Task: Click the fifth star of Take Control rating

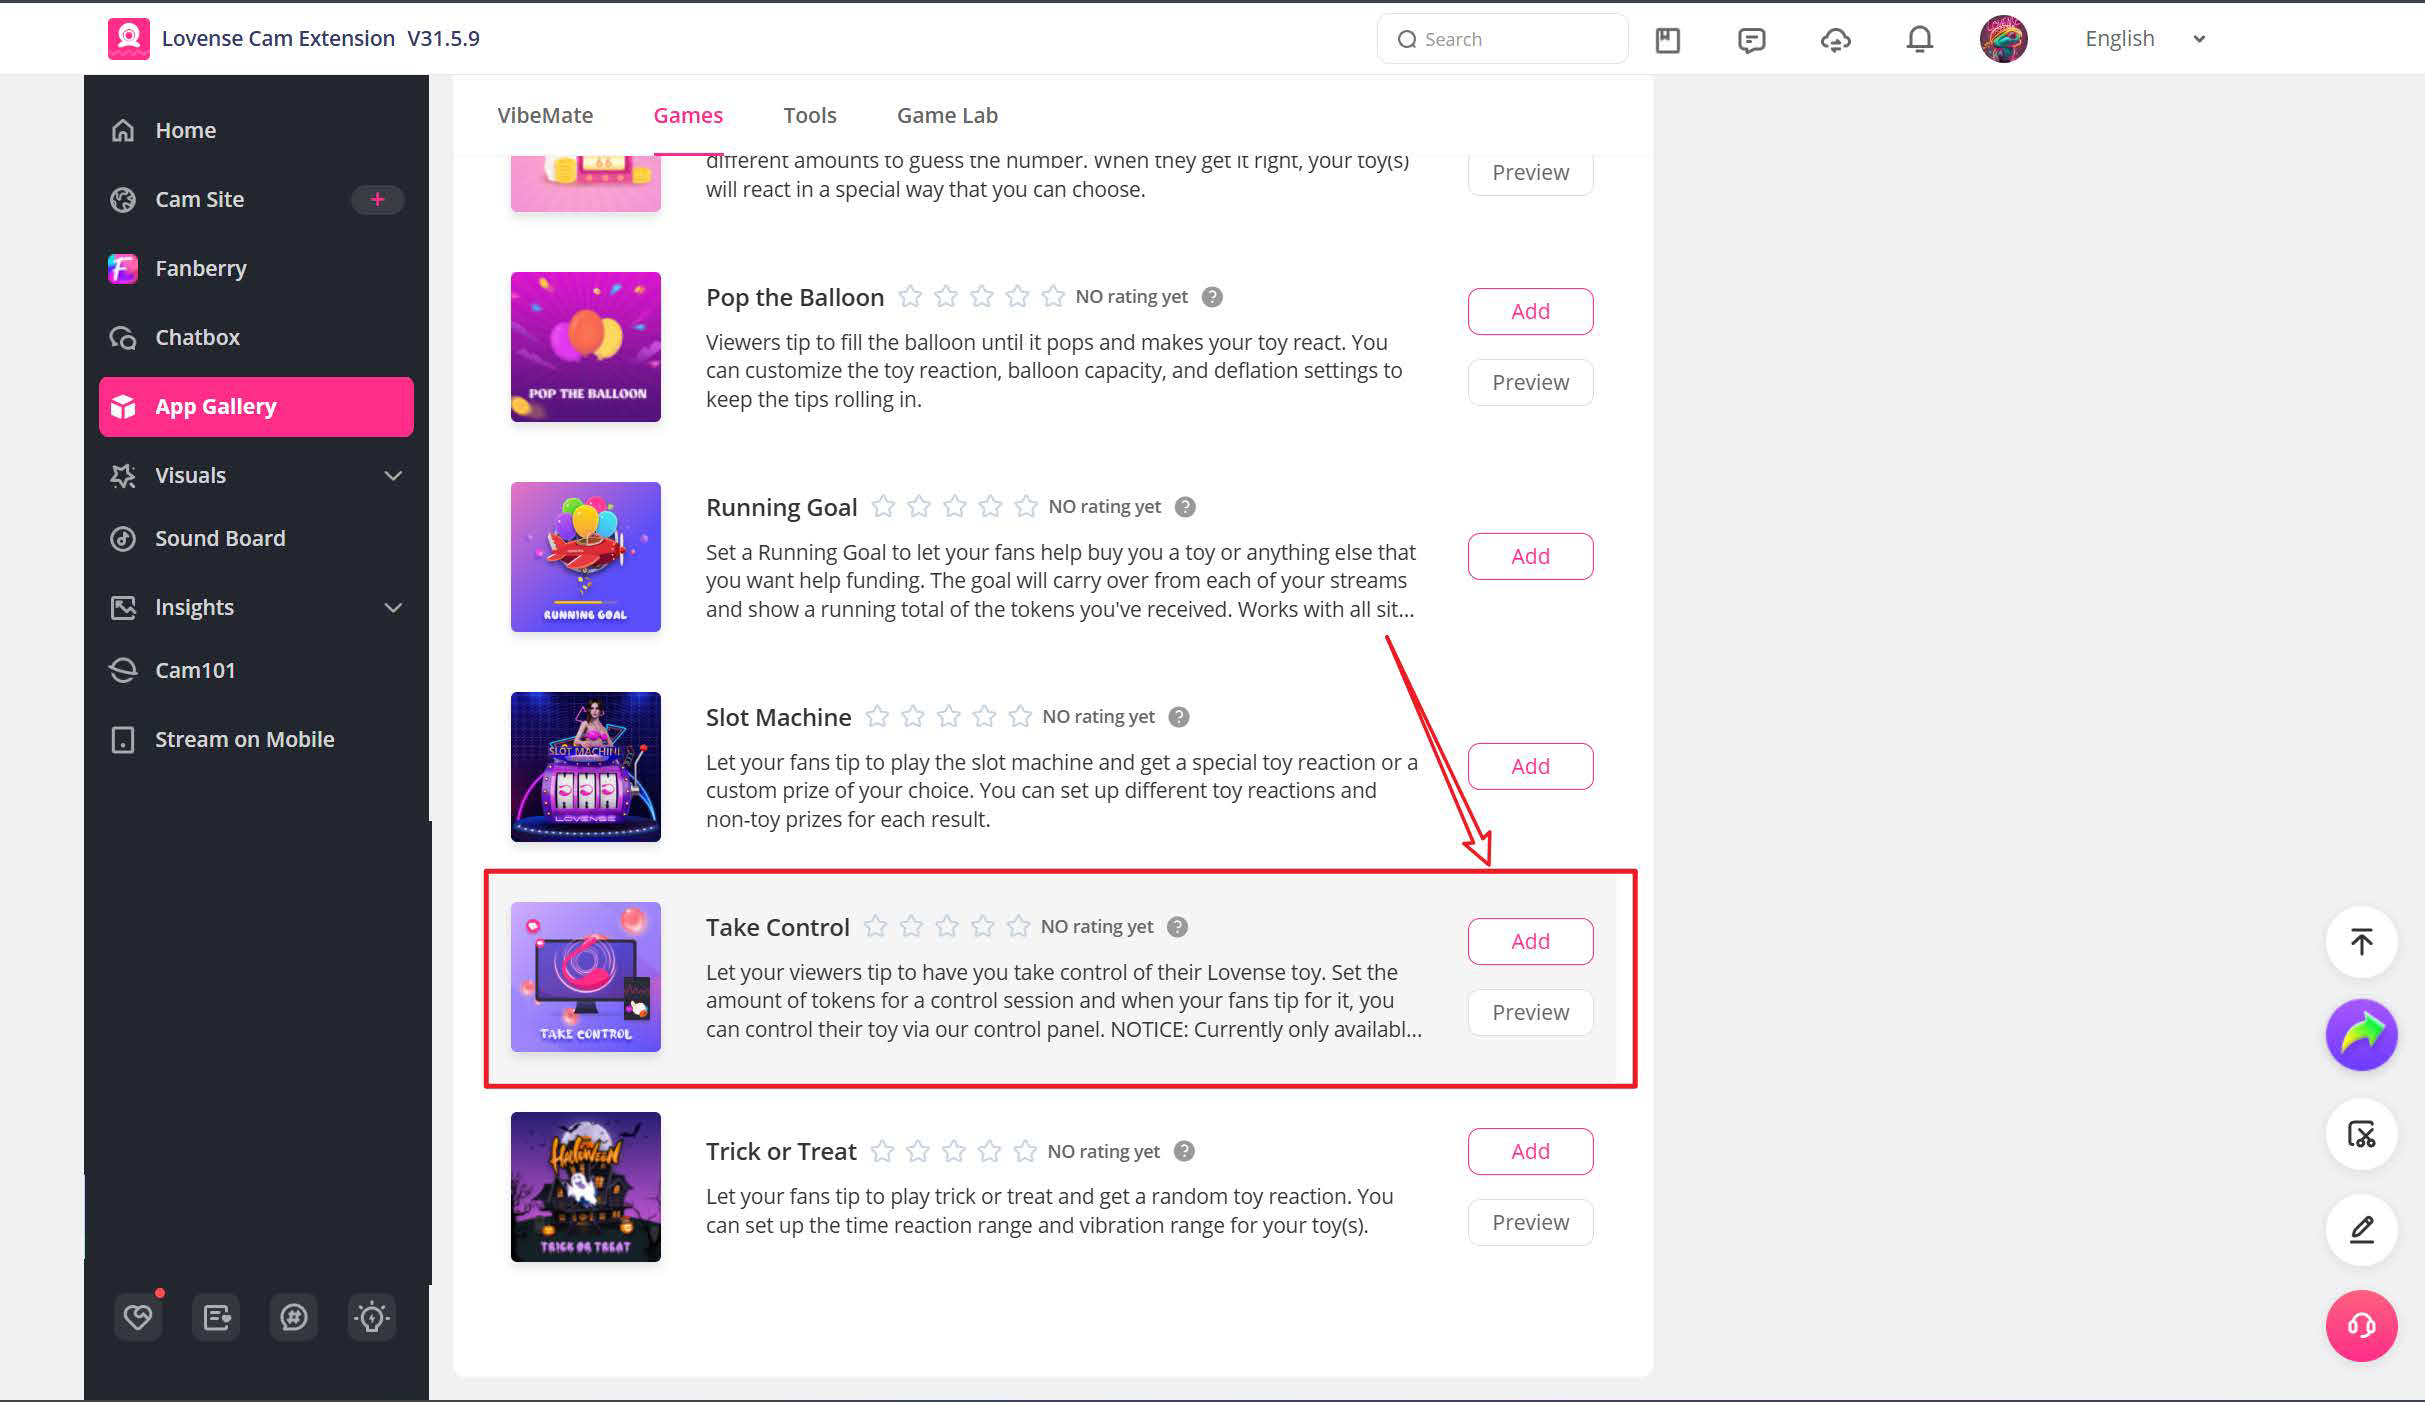Action: (x=1019, y=926)
